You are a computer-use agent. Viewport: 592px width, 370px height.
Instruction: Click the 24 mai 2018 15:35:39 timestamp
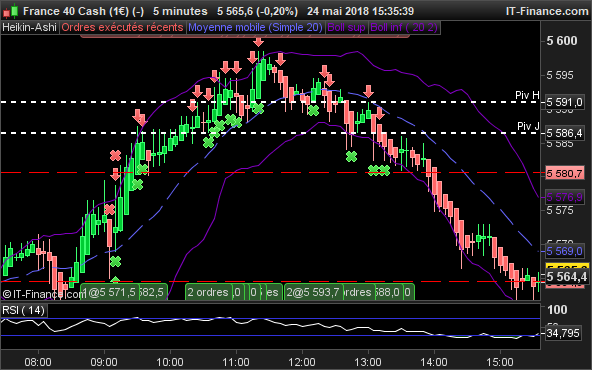pyautogui.click(x=360, y=11)
